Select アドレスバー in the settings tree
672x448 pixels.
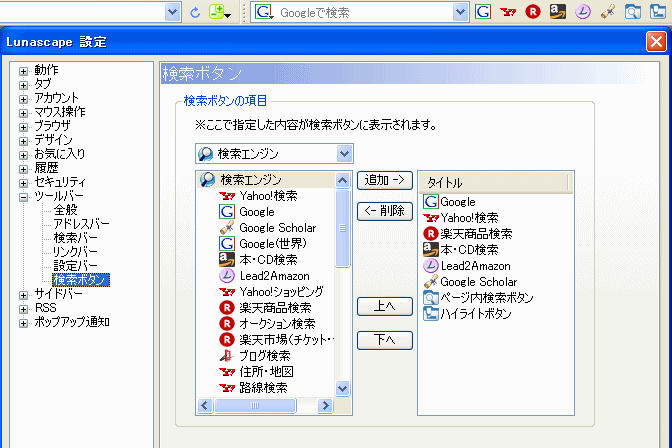pos(81,224)
